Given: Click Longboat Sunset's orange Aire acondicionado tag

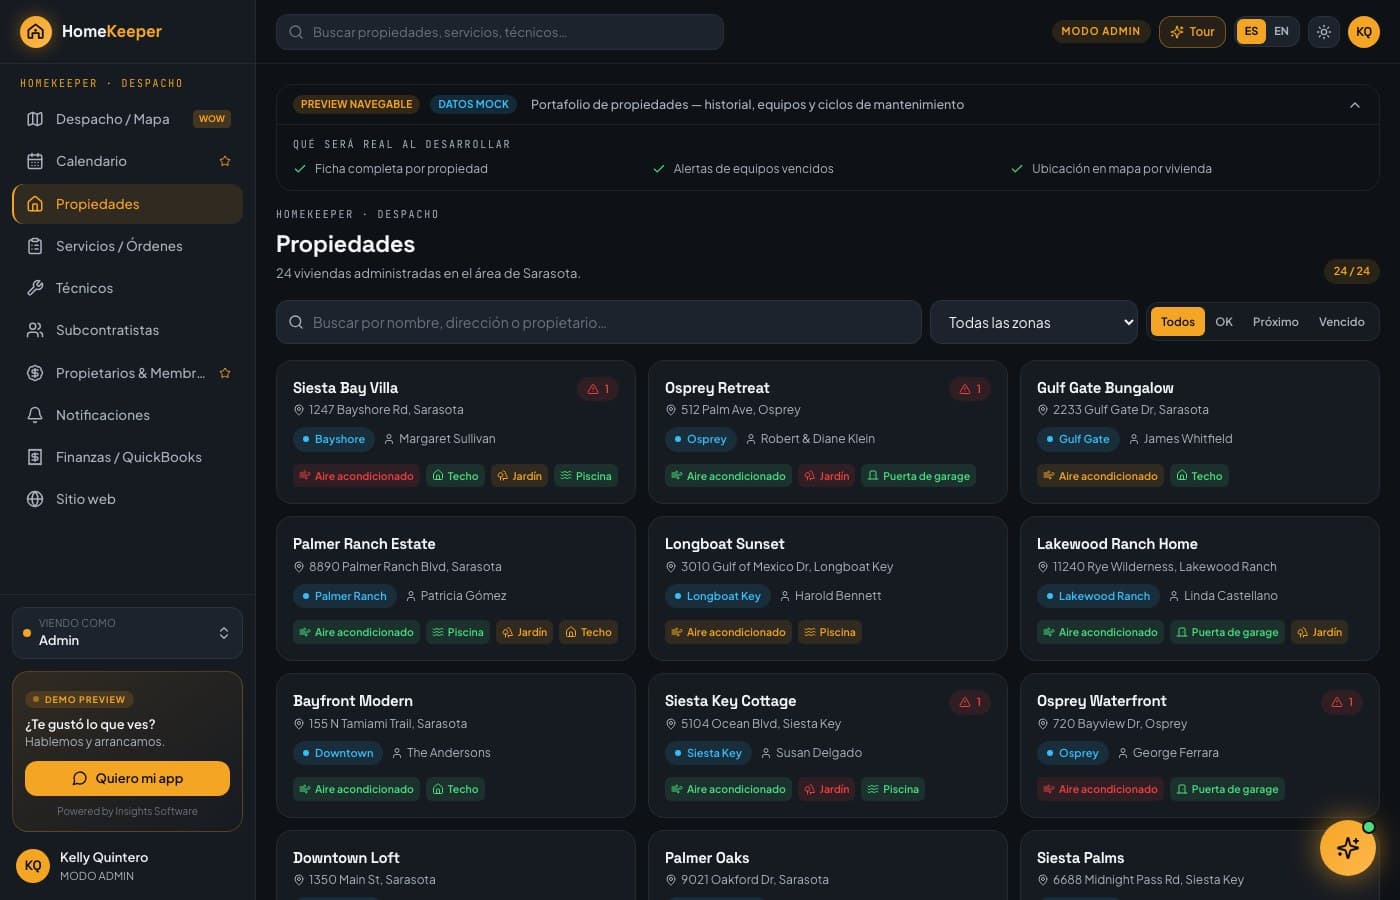Looking at the screenshot, I should (728, 632).
